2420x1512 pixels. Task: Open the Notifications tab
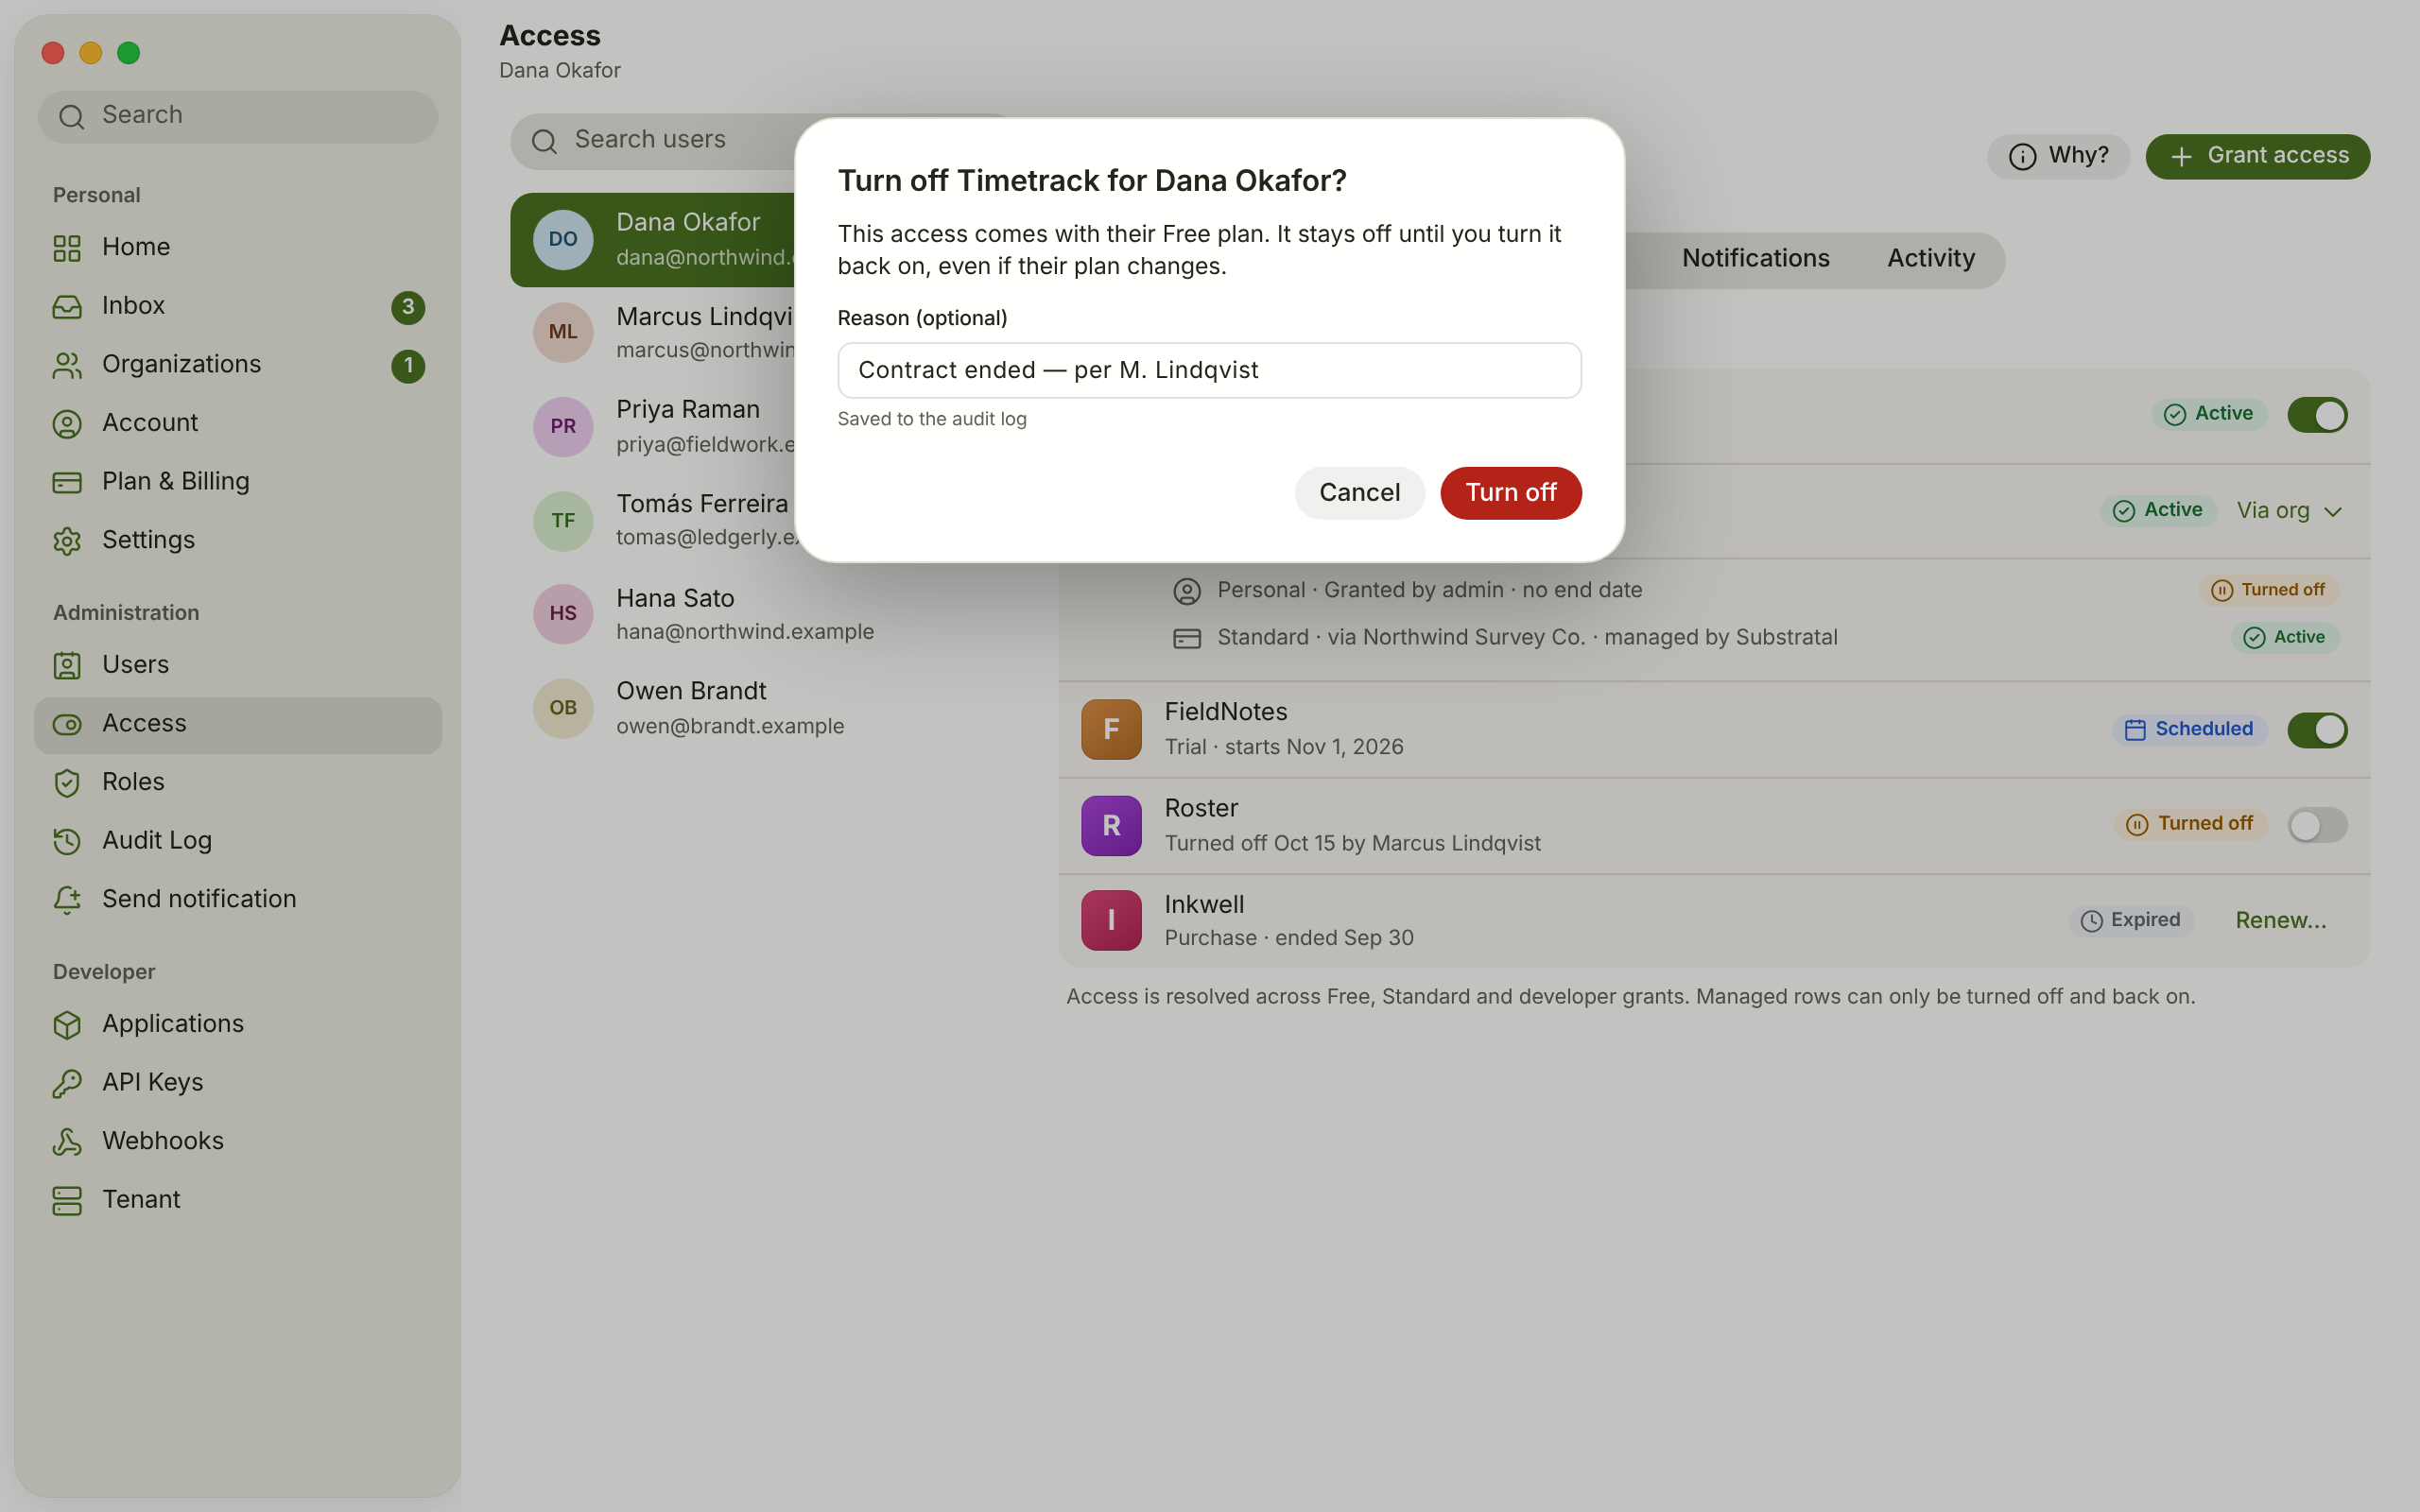1755,259
